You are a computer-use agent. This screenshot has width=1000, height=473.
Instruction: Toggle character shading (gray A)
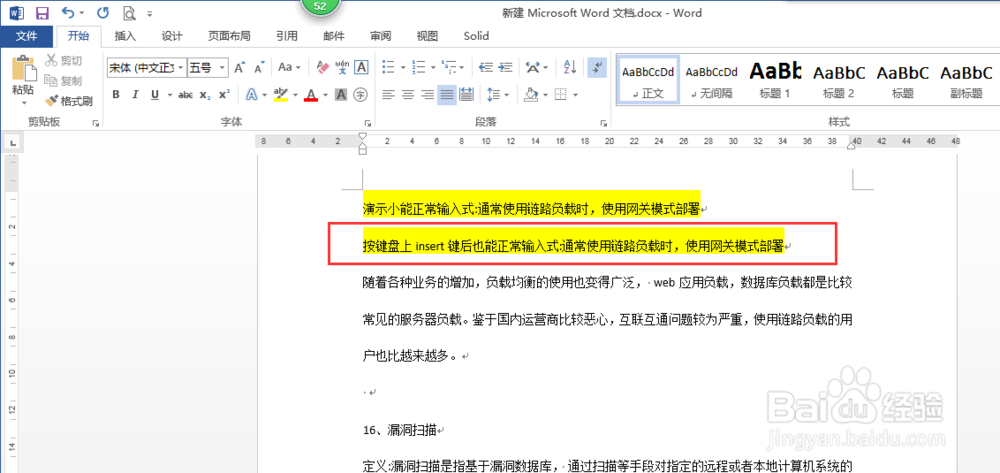tap(341, 95)
